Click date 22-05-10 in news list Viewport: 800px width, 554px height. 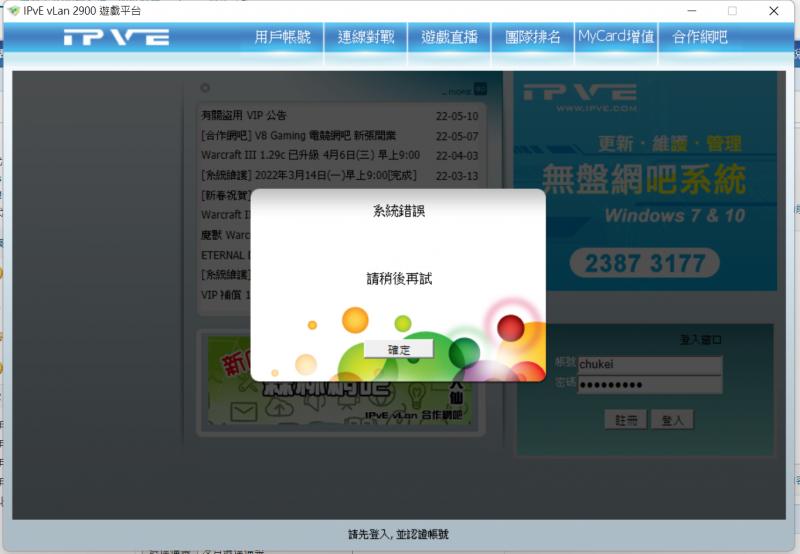tap(457, 116)
